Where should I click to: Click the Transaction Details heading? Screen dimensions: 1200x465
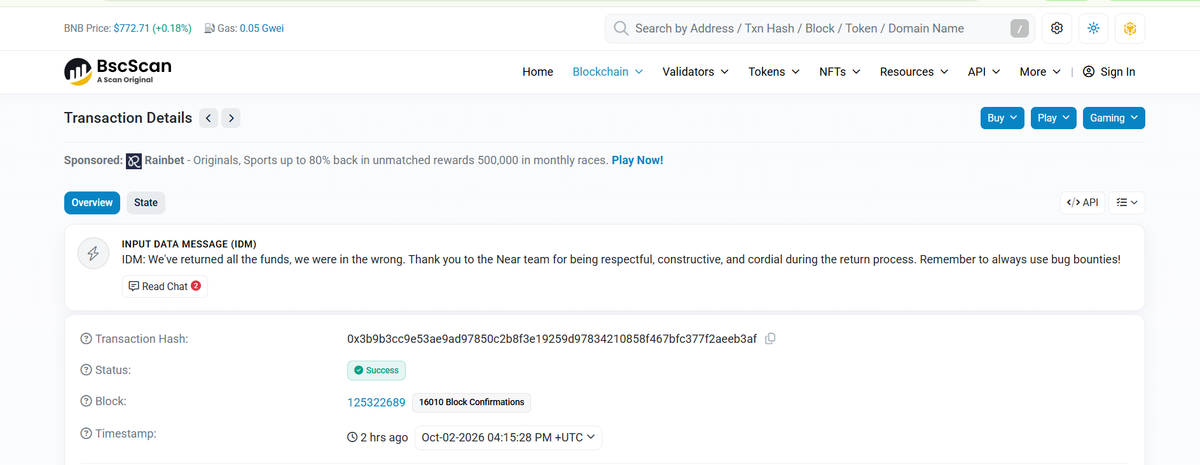point(128,118)
